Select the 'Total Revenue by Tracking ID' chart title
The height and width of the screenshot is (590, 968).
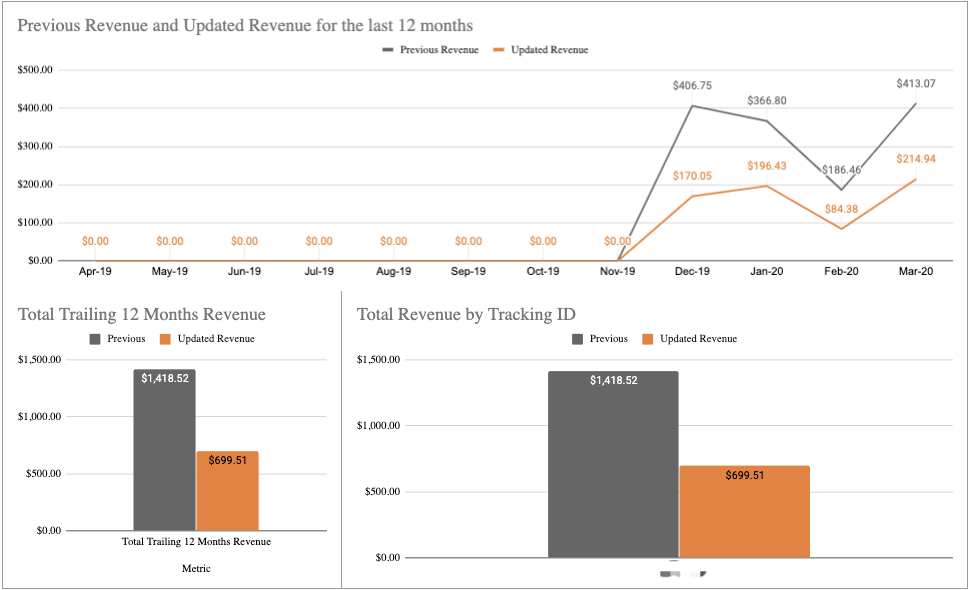pos(466,314)
